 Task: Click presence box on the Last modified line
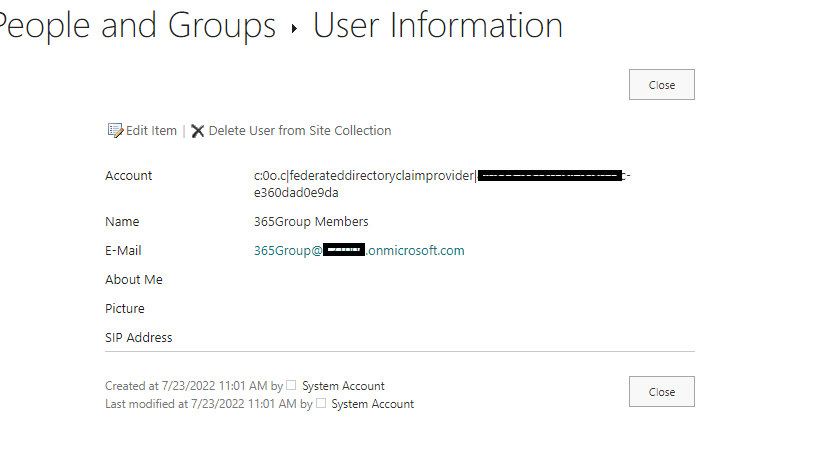[x=320, y=404]
